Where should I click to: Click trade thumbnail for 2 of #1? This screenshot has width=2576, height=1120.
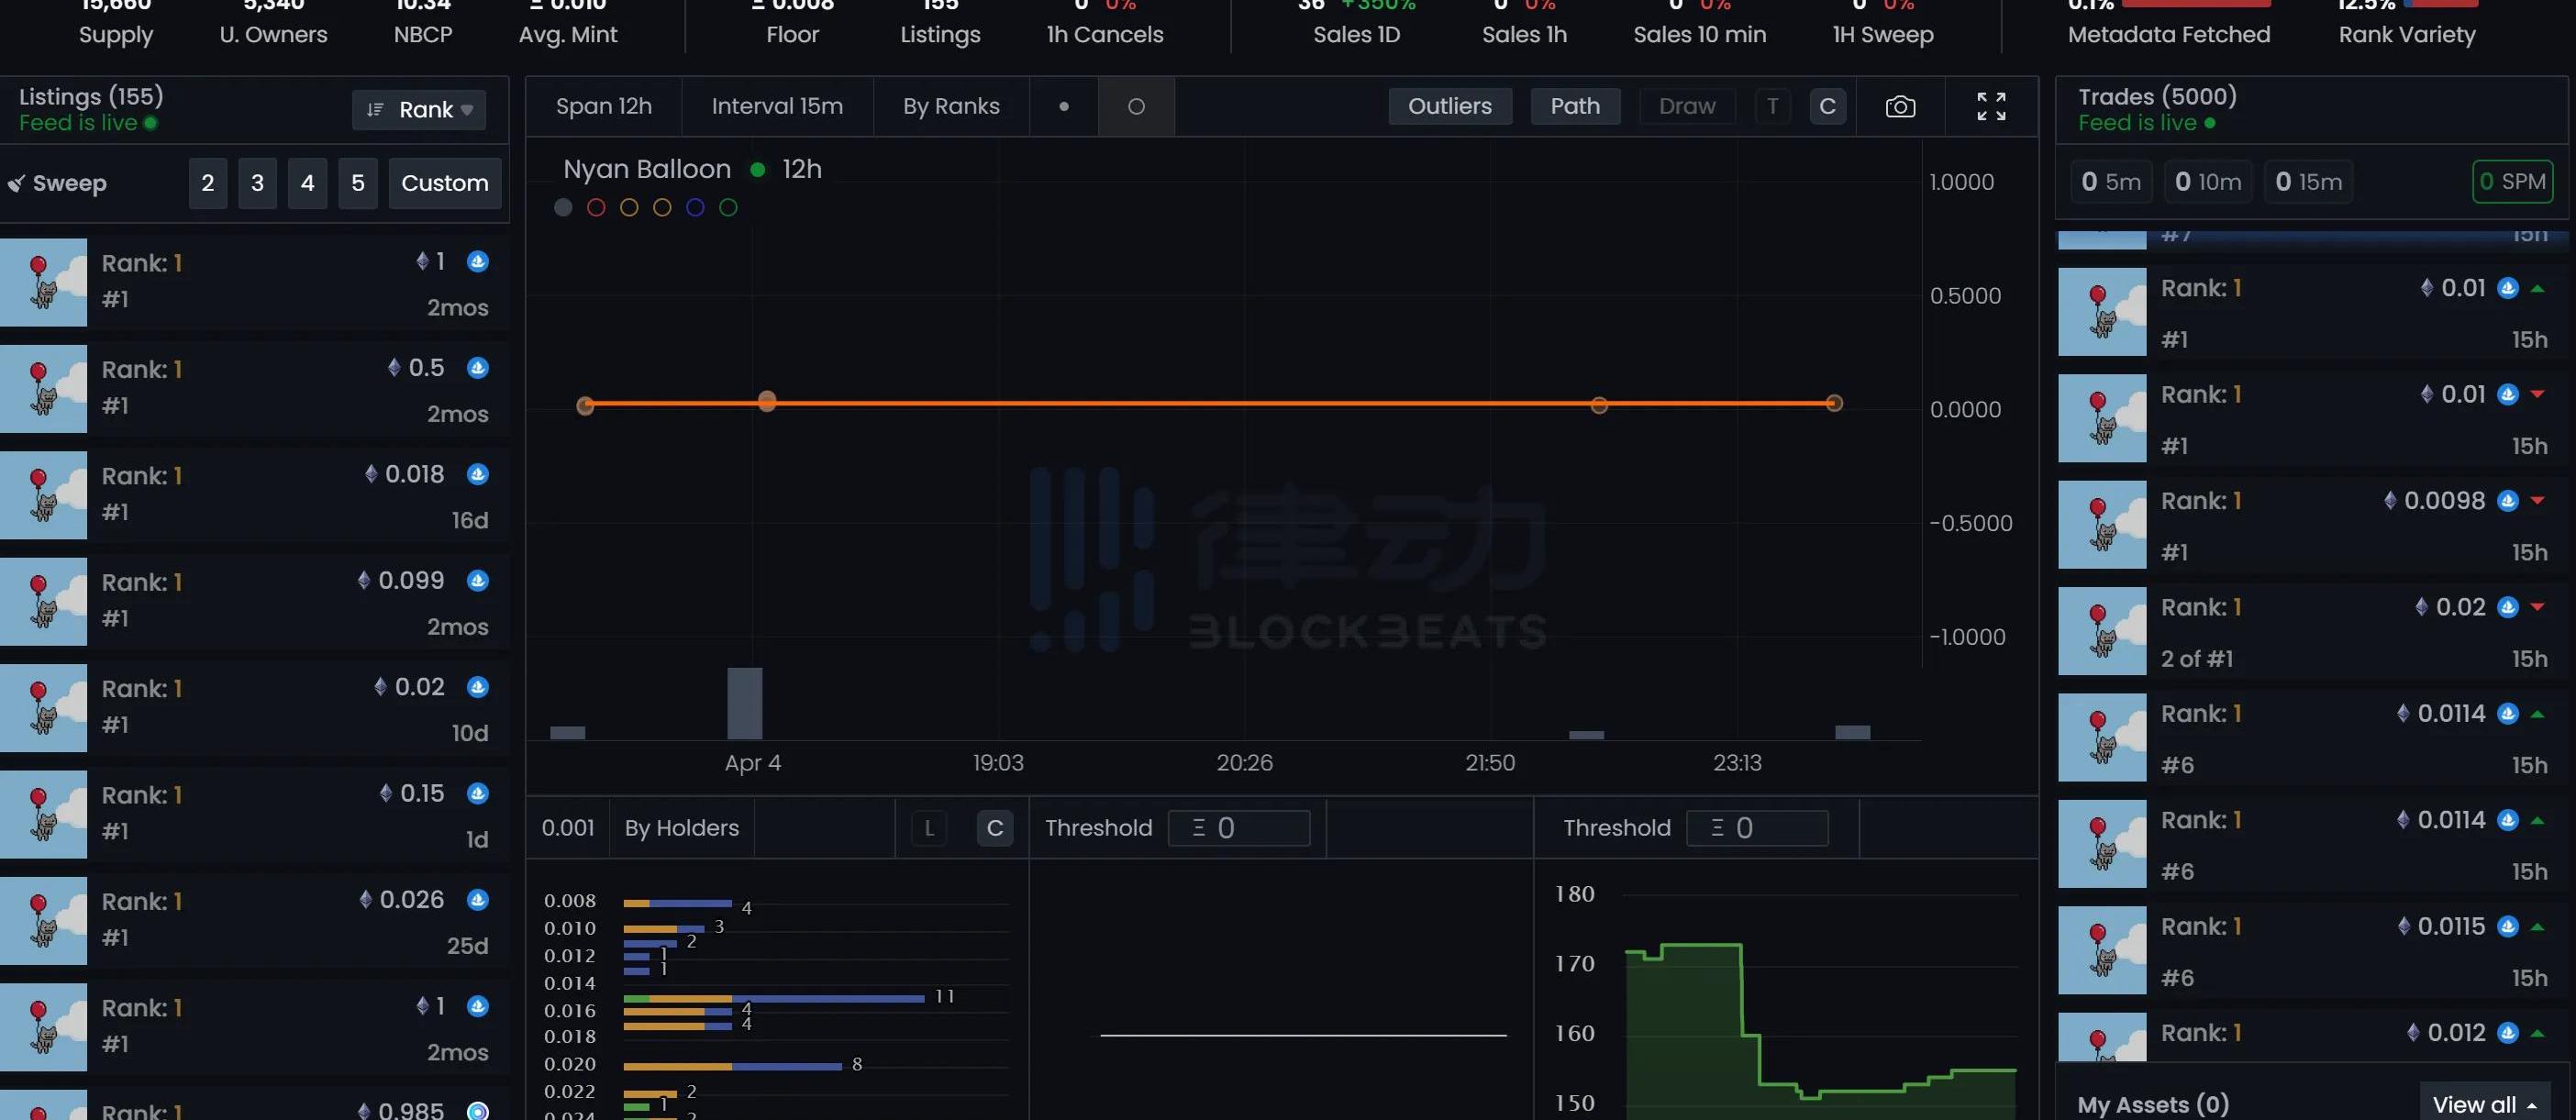(2102, 631)
